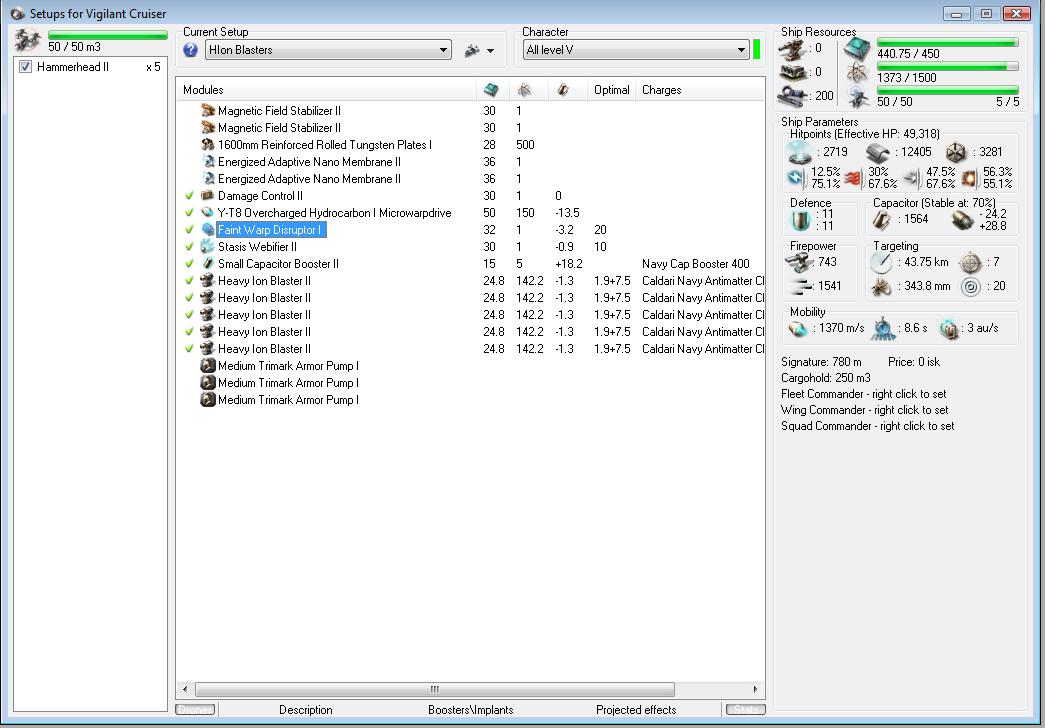Switch to the Boosters\Implants tab
This screenshot has height=728, width=1045.
[471, 710]
